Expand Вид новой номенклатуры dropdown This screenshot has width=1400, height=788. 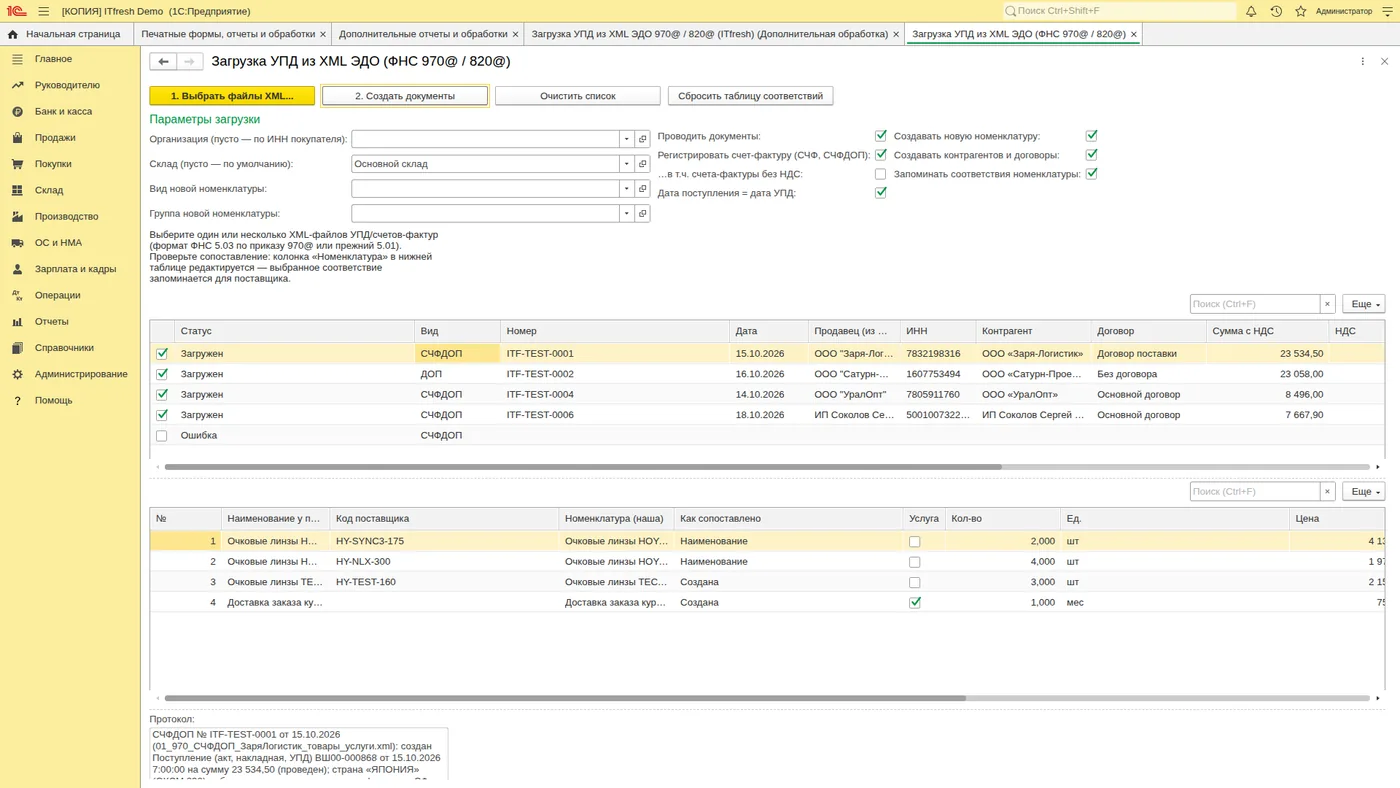coord(627,189)
